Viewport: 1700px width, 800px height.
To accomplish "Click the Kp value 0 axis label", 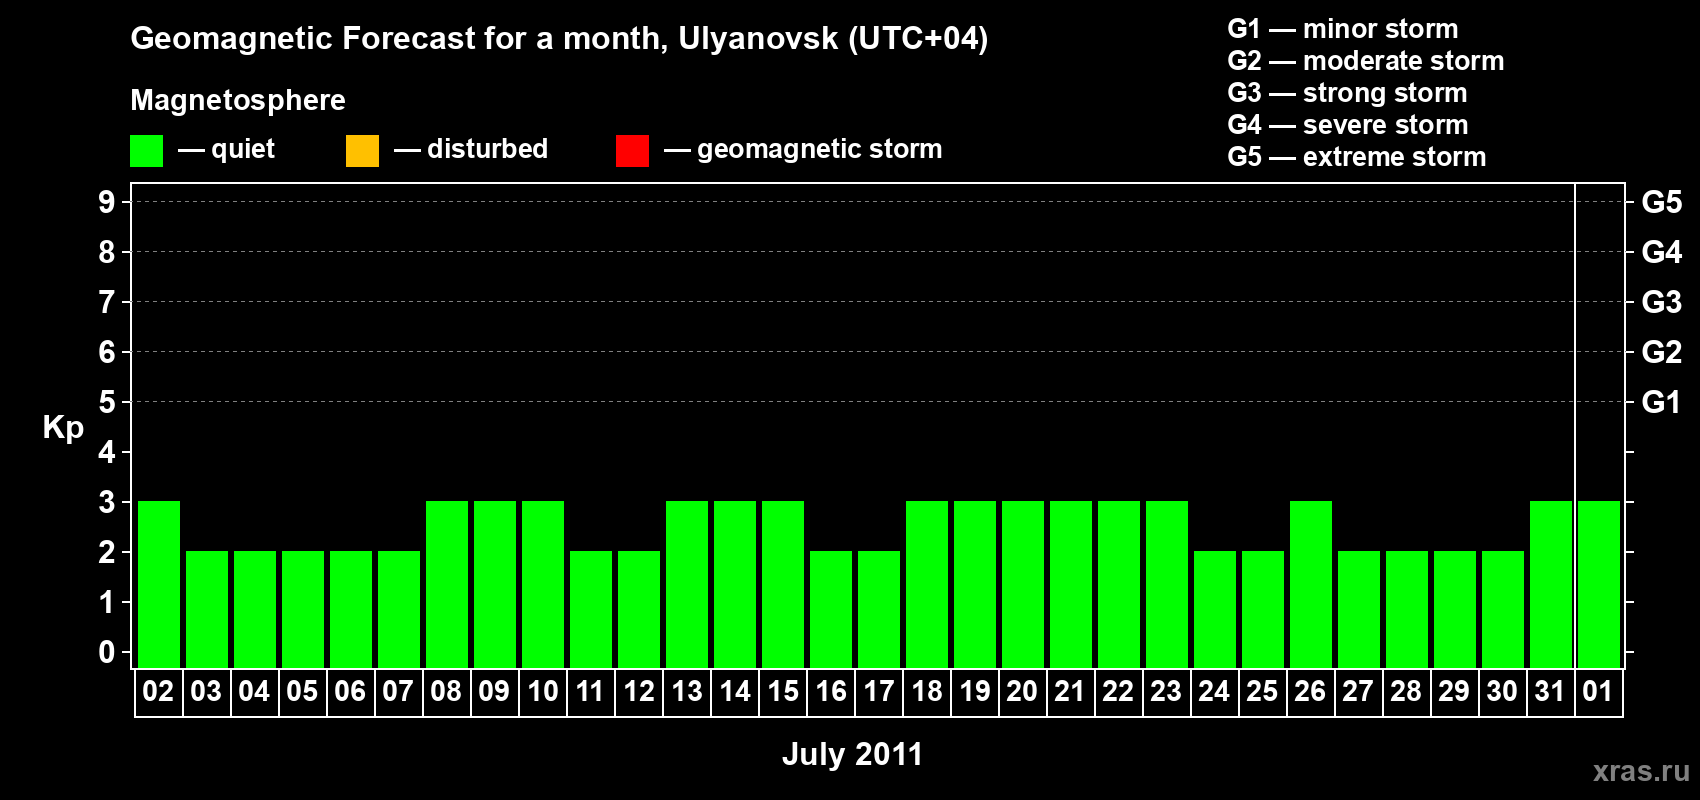I will click(x=107, y=652).
